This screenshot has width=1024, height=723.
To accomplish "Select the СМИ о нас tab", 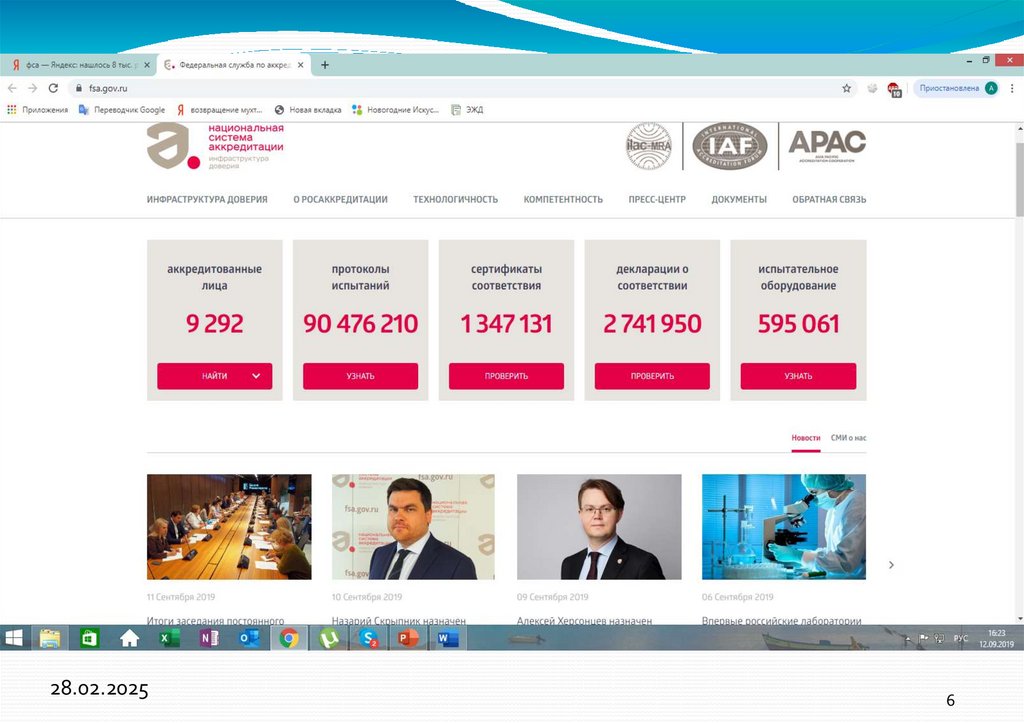I will pos(848,438).
